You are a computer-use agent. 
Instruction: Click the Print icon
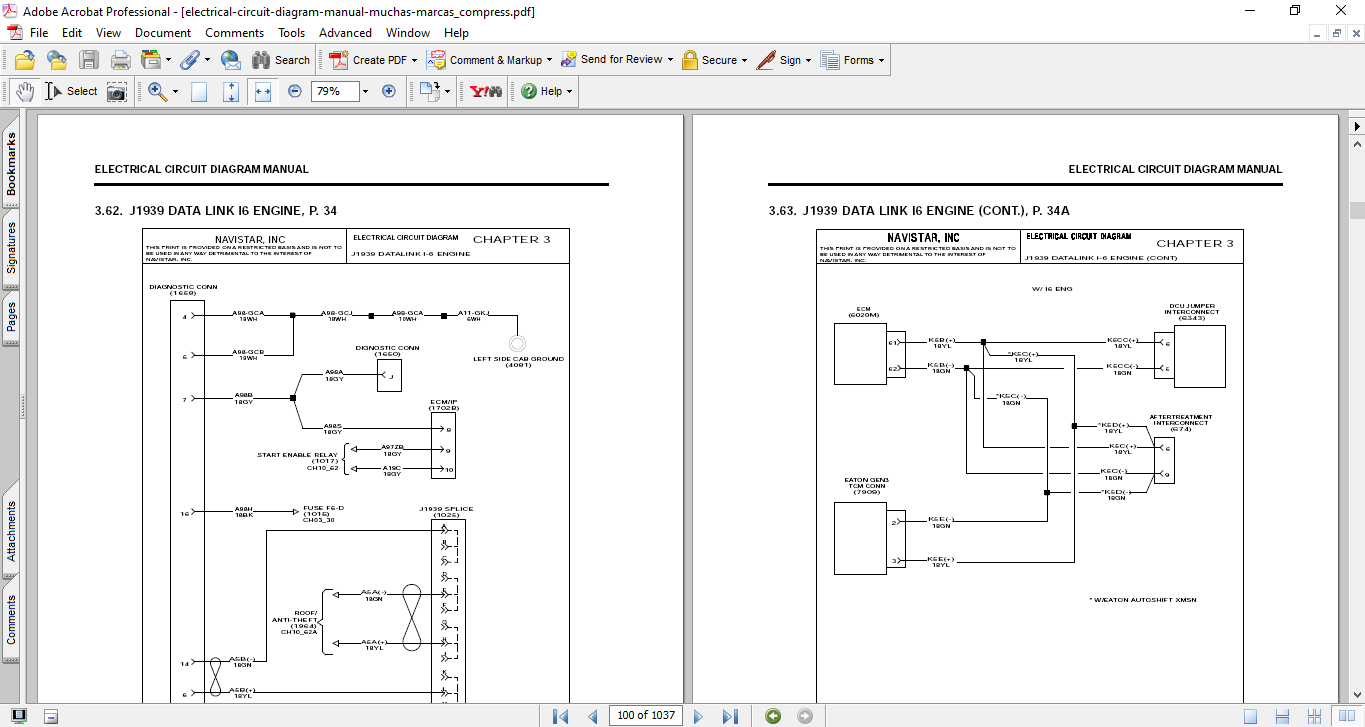coord(121,60)
